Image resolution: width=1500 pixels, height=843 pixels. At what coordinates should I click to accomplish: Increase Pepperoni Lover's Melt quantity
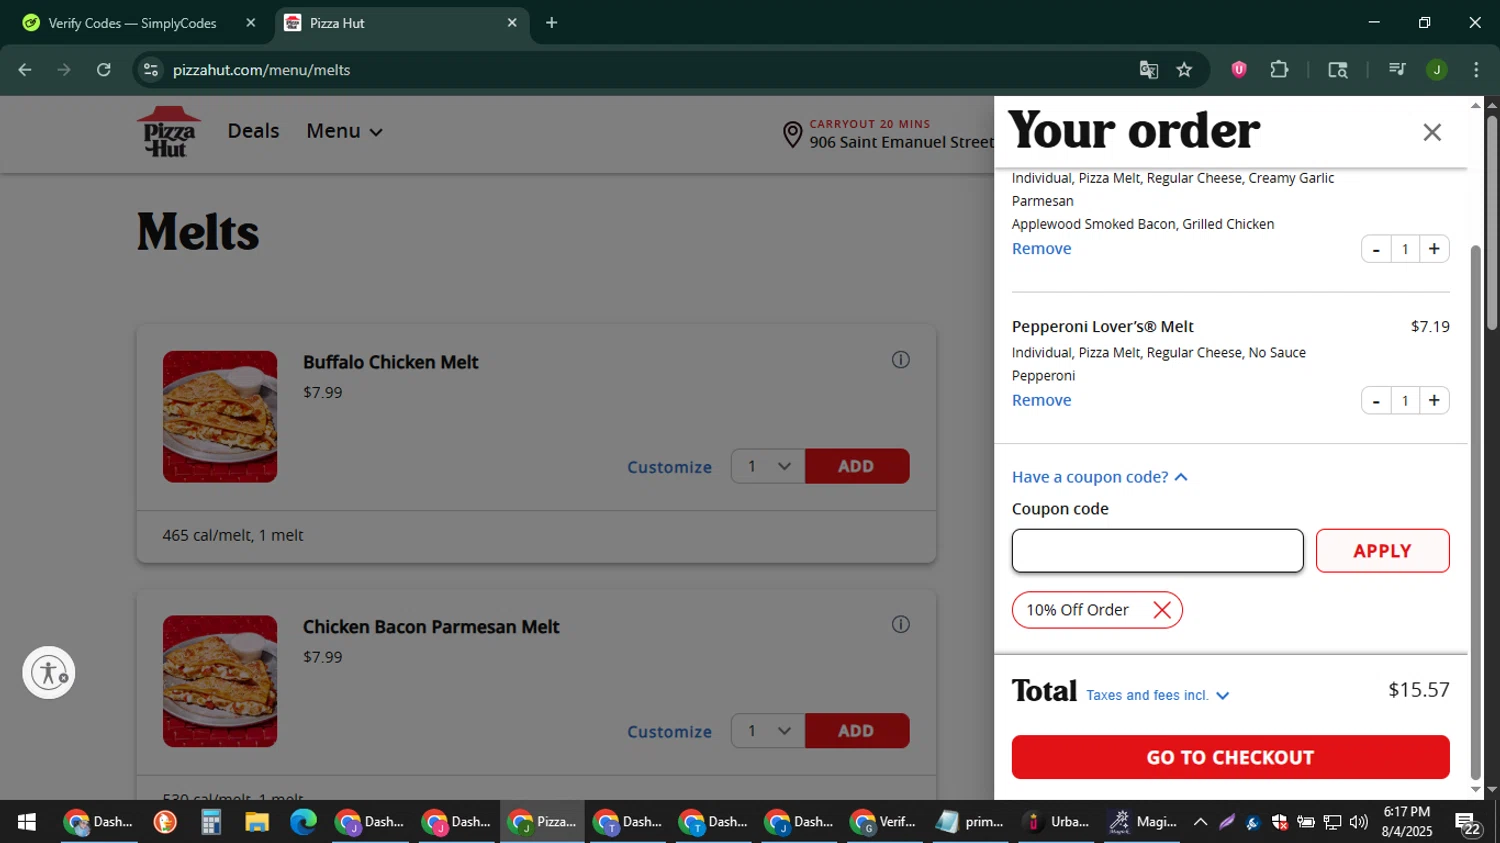[x=1434, y=401]
